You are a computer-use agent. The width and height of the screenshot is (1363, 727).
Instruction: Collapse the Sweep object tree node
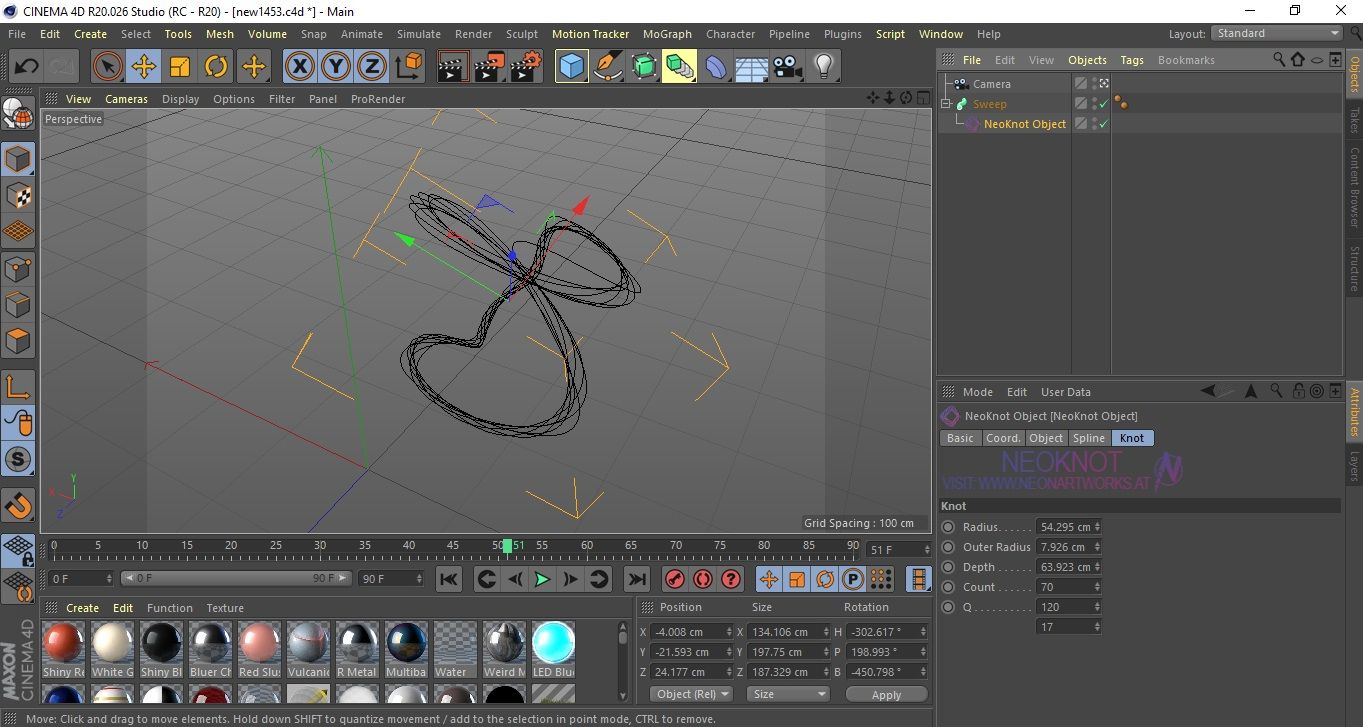[946, 104]
